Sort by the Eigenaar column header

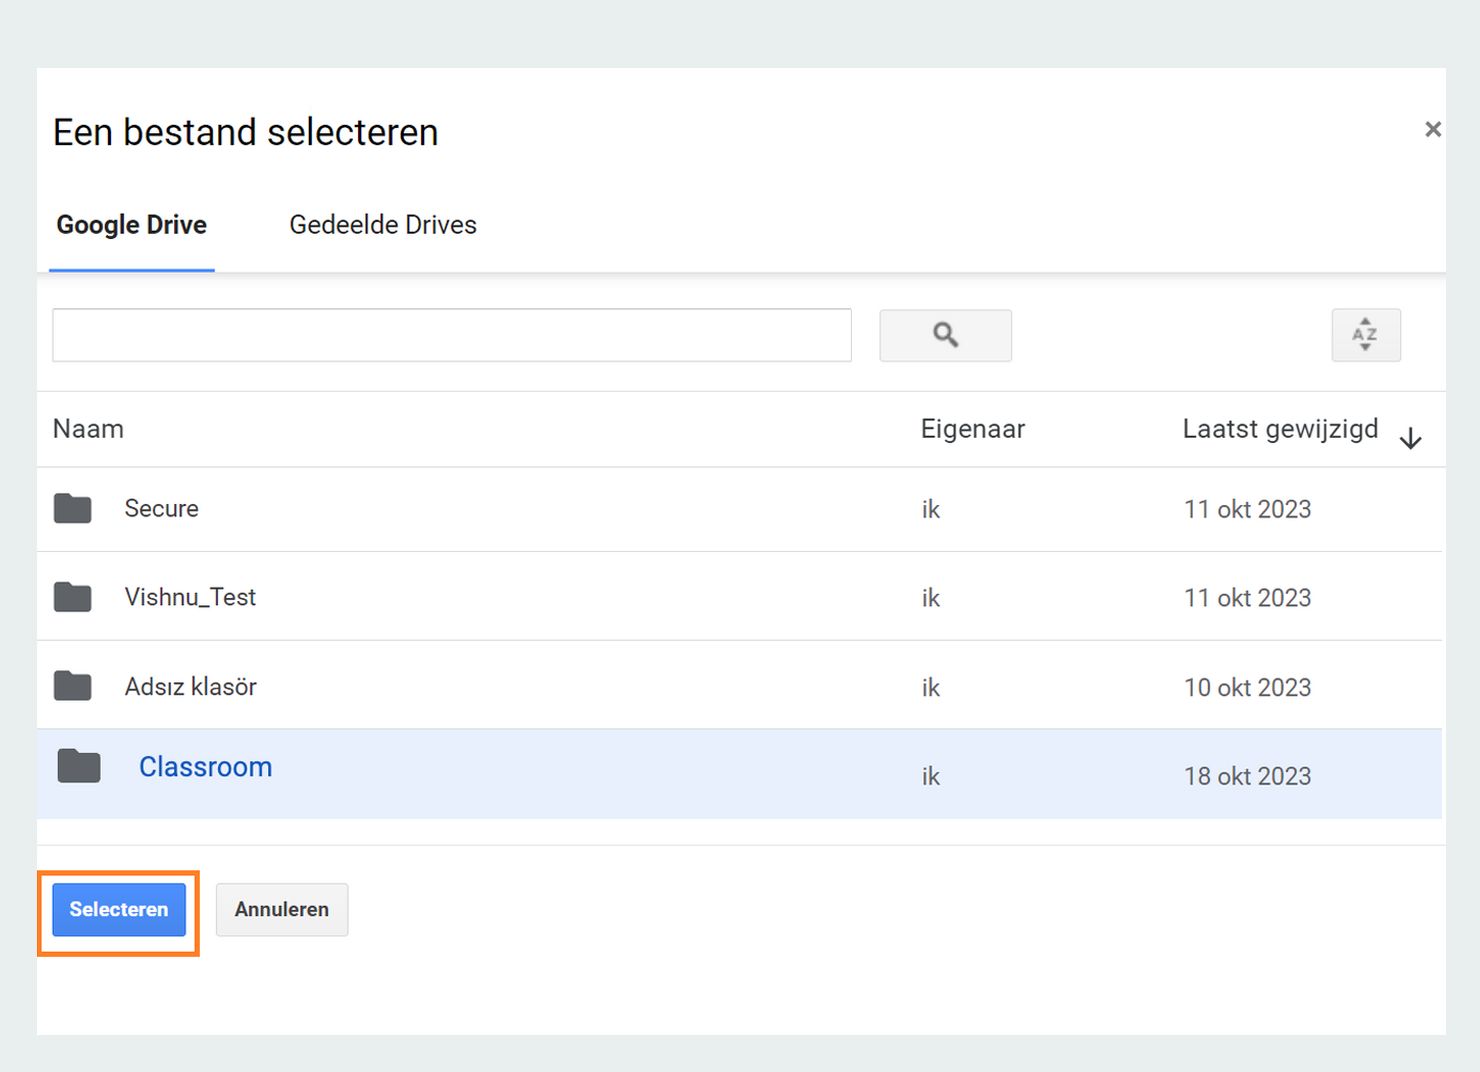pyautogui.click(x=973, y=429)
